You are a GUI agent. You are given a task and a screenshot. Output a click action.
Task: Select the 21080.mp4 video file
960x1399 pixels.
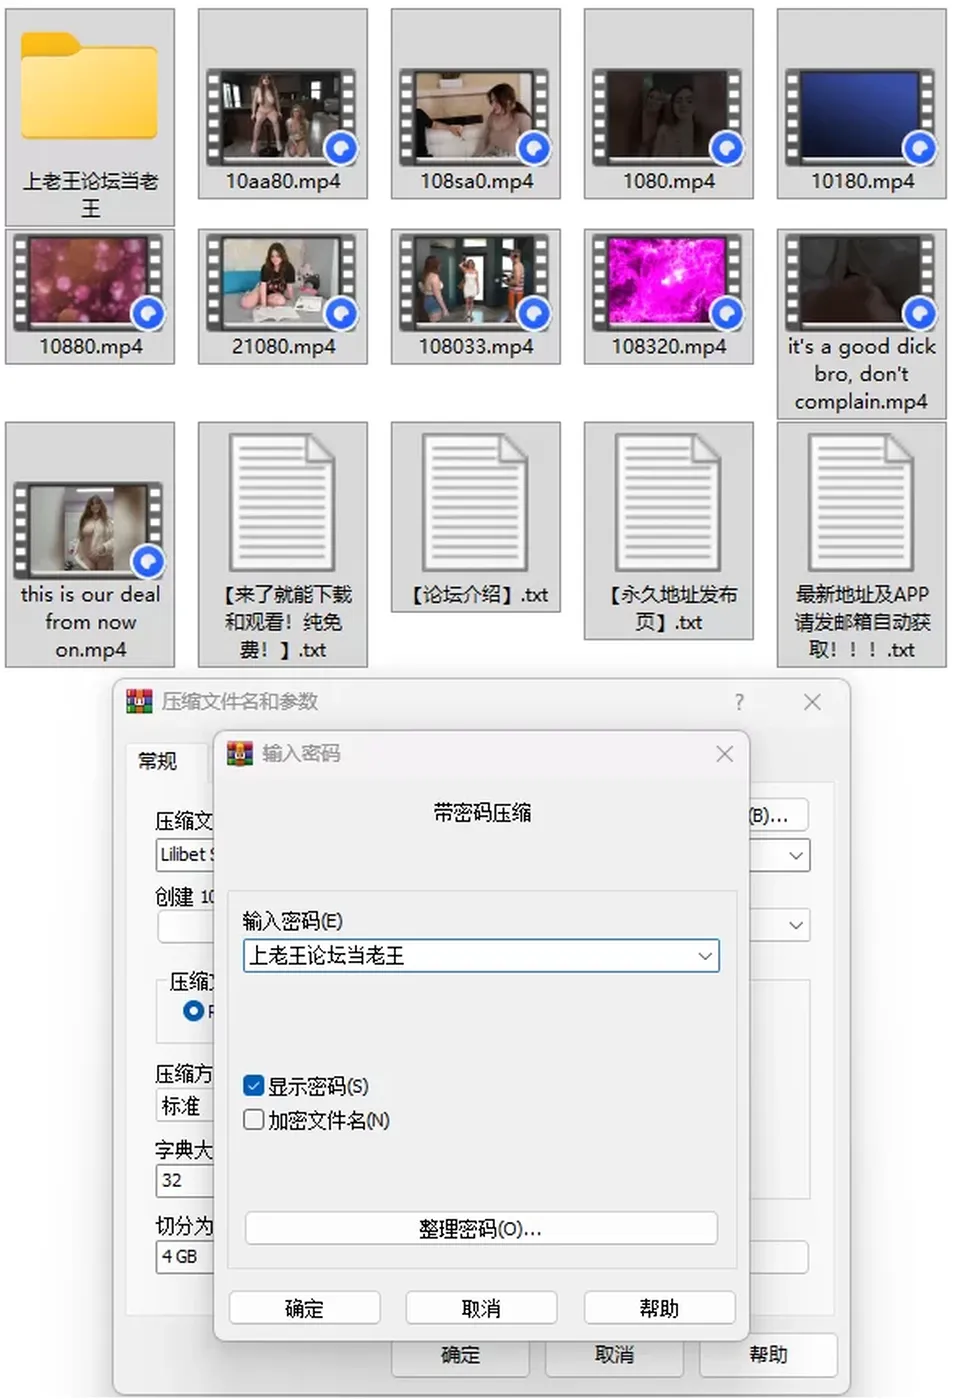282,297
